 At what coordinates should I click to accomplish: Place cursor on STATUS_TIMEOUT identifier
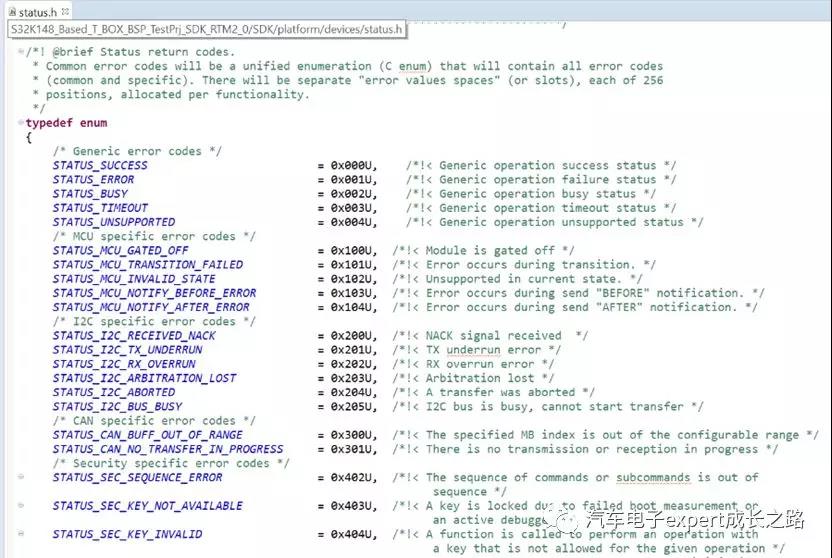(x=100, y=208)
